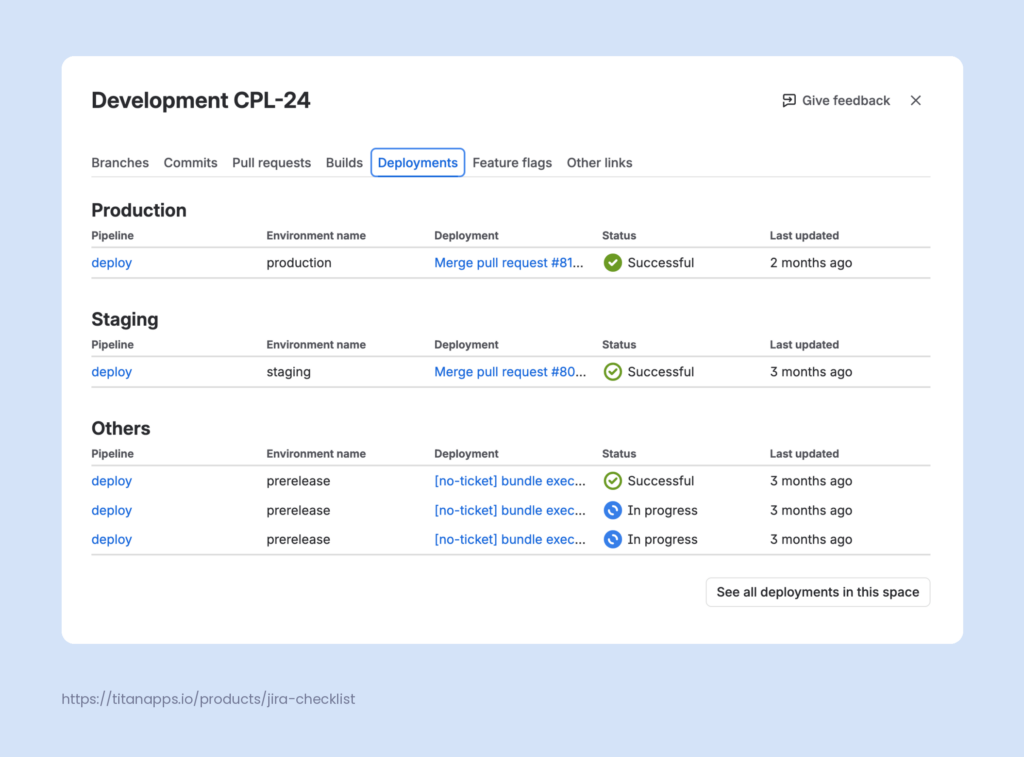Click the 'production' environment name cell
1024x757 pixels.
pyautogui.click(x=299, y=263)
